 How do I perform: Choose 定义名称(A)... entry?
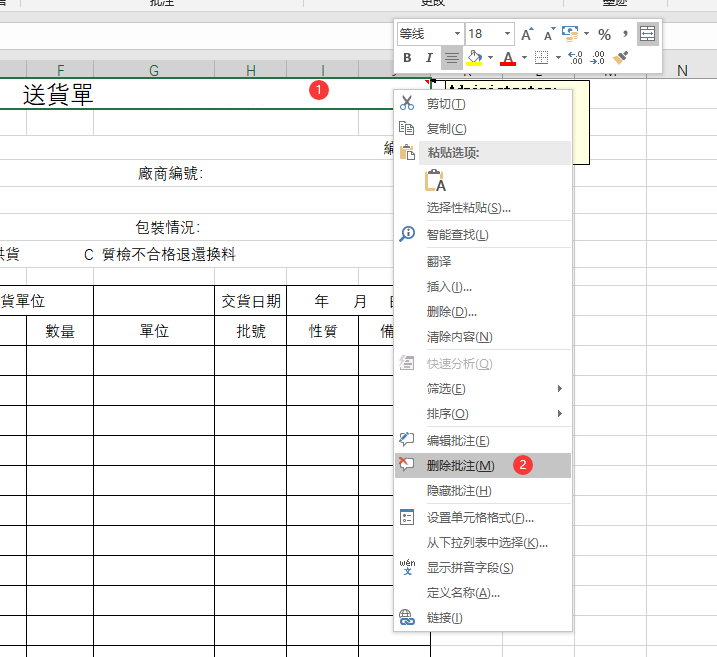tap(483, 593)
